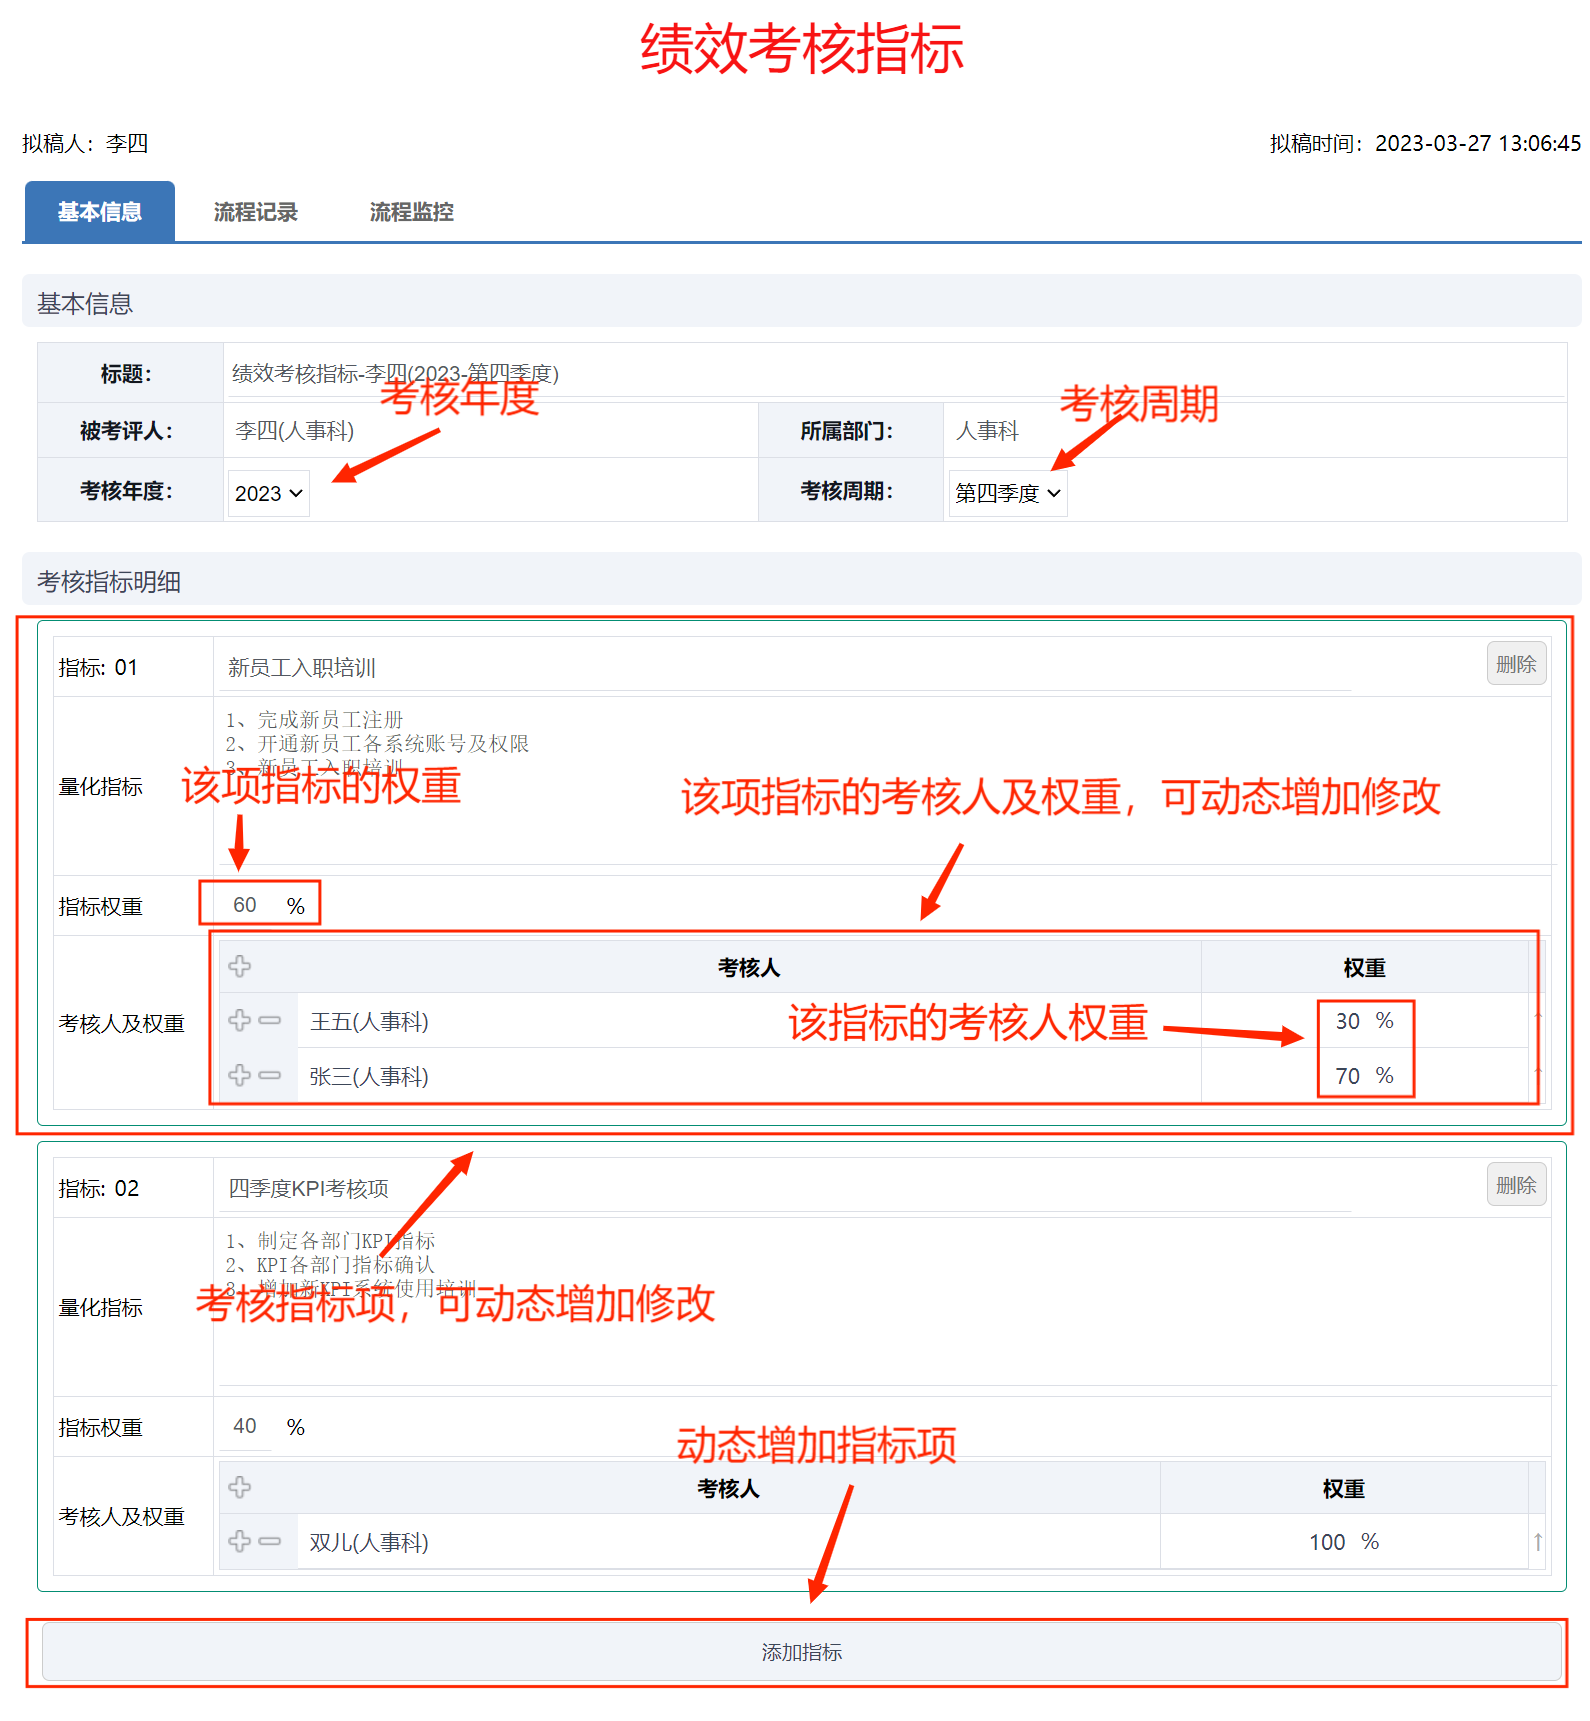Delete indicator 02 with 删除 button

[1515, 1186]
